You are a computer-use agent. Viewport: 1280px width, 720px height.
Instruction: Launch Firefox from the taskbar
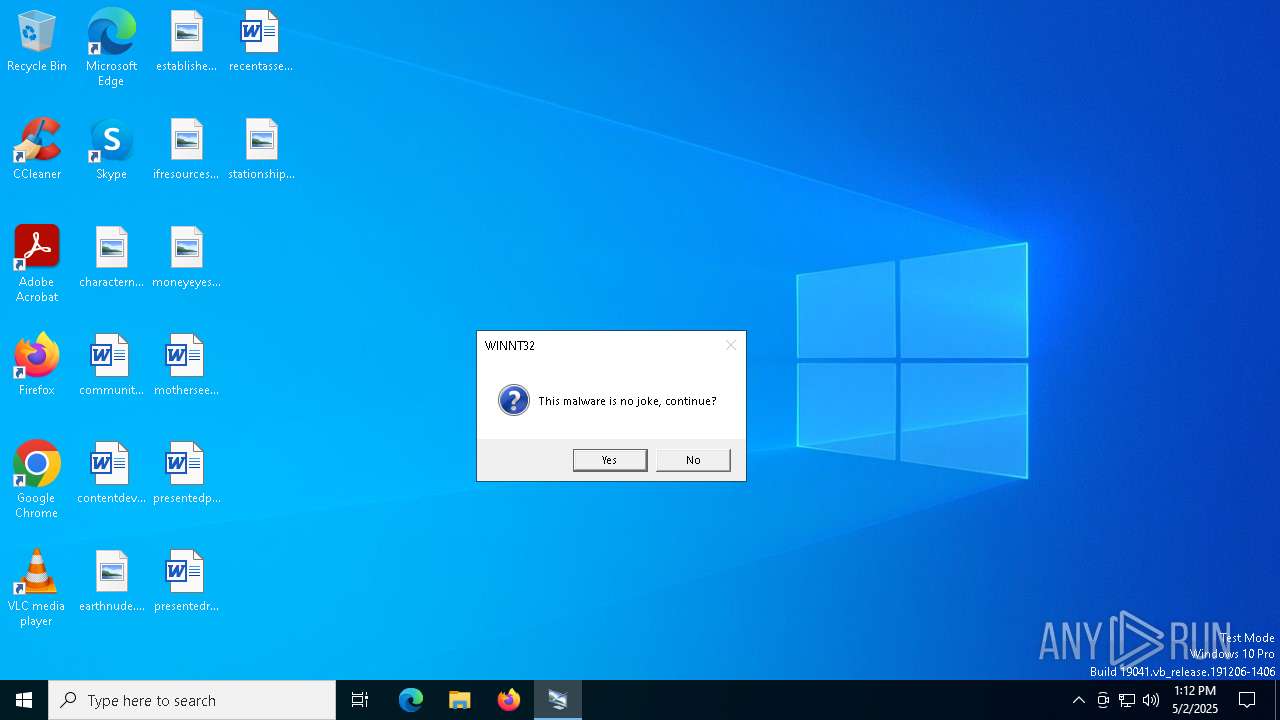coord(509,700)
